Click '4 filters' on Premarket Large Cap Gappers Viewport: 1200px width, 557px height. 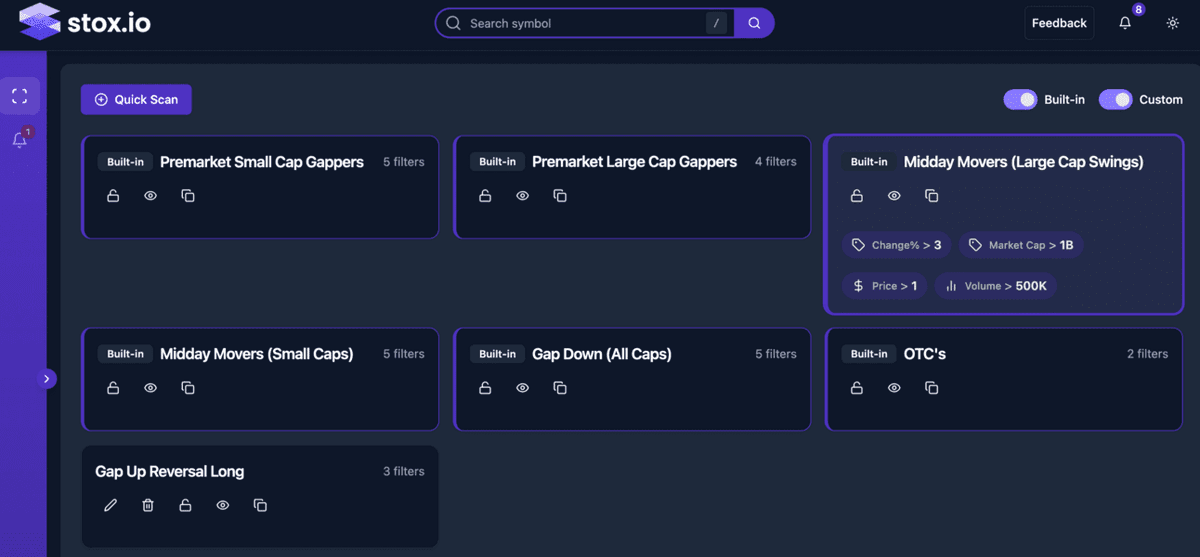(776, 162)
